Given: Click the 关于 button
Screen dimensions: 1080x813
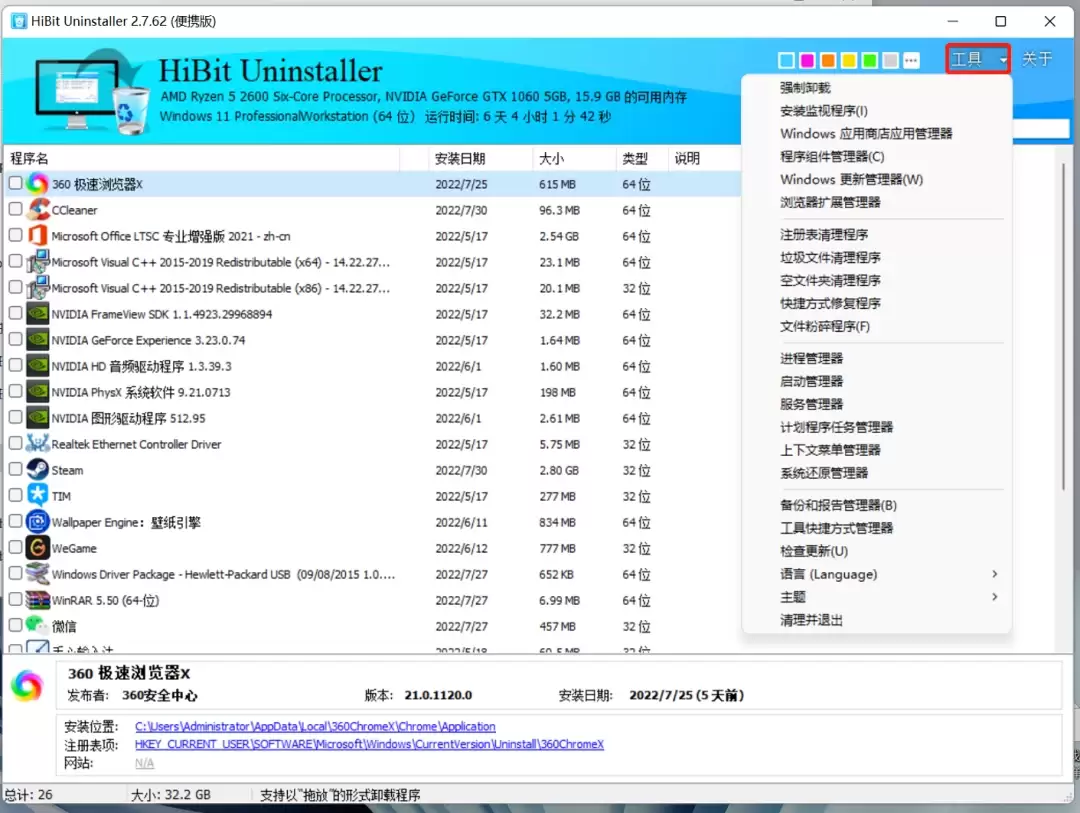Looking at the screenshot, I should pos(1037,59).
